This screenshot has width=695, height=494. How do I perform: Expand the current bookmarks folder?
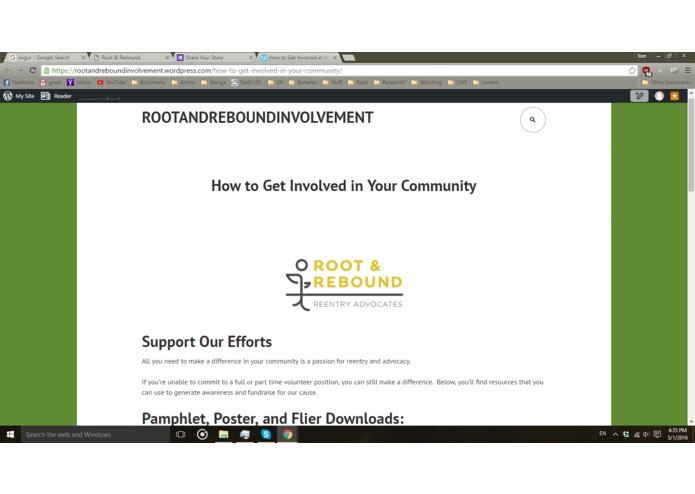click(x=486, y=82)
